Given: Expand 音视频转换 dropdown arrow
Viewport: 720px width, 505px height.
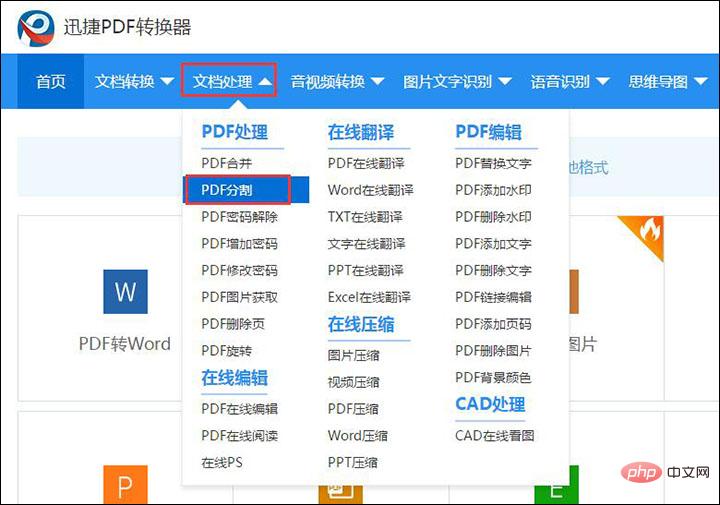Looking at the screenshot, I should [x=377, y=82].
